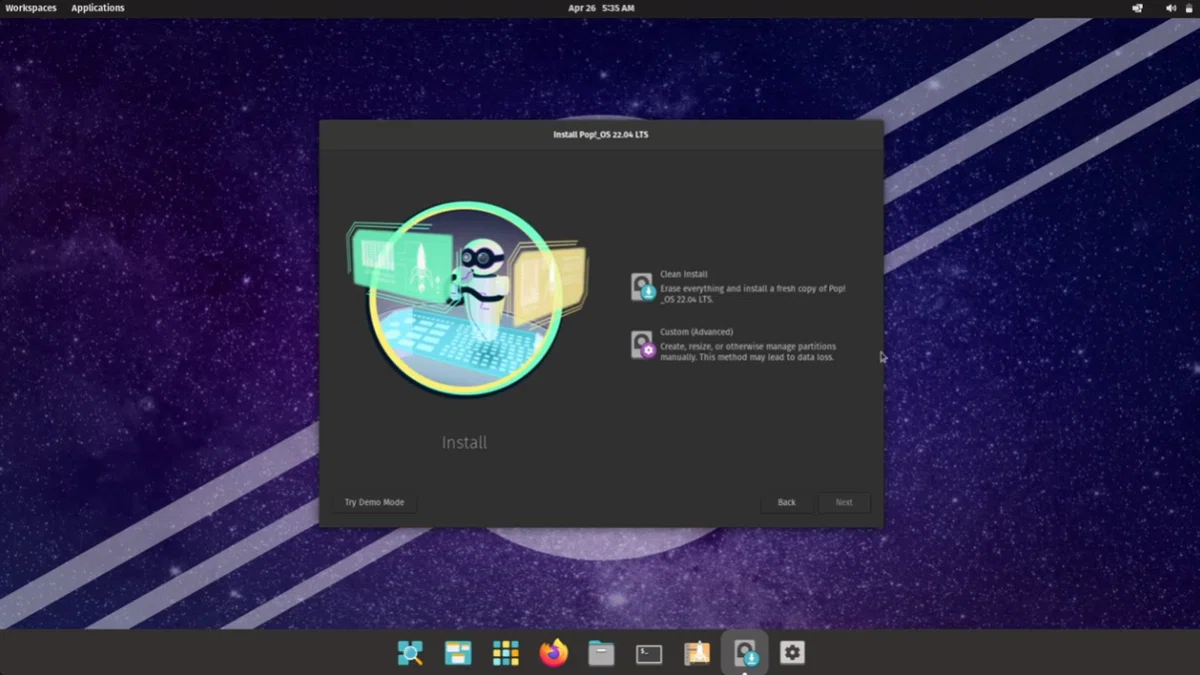Open the Applications grid dock icon

505,654
